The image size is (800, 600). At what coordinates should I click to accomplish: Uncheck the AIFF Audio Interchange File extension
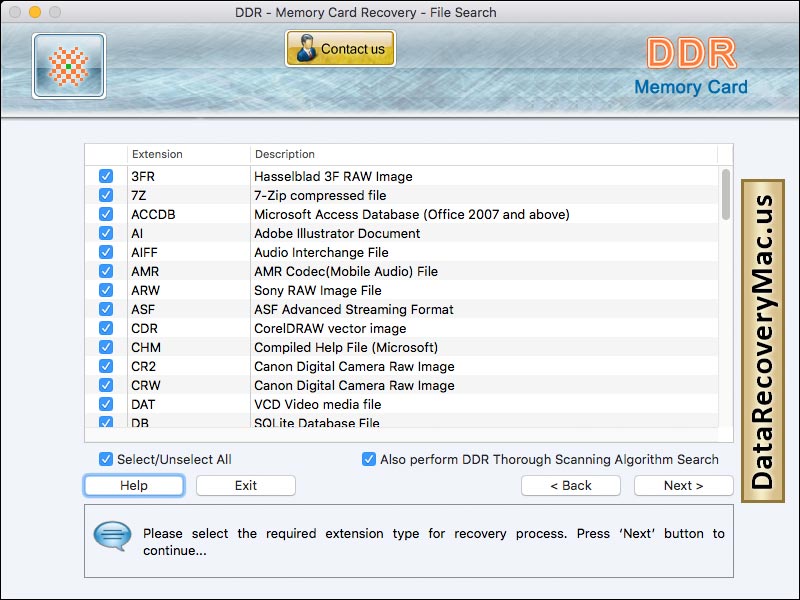[x=105, y=252]
